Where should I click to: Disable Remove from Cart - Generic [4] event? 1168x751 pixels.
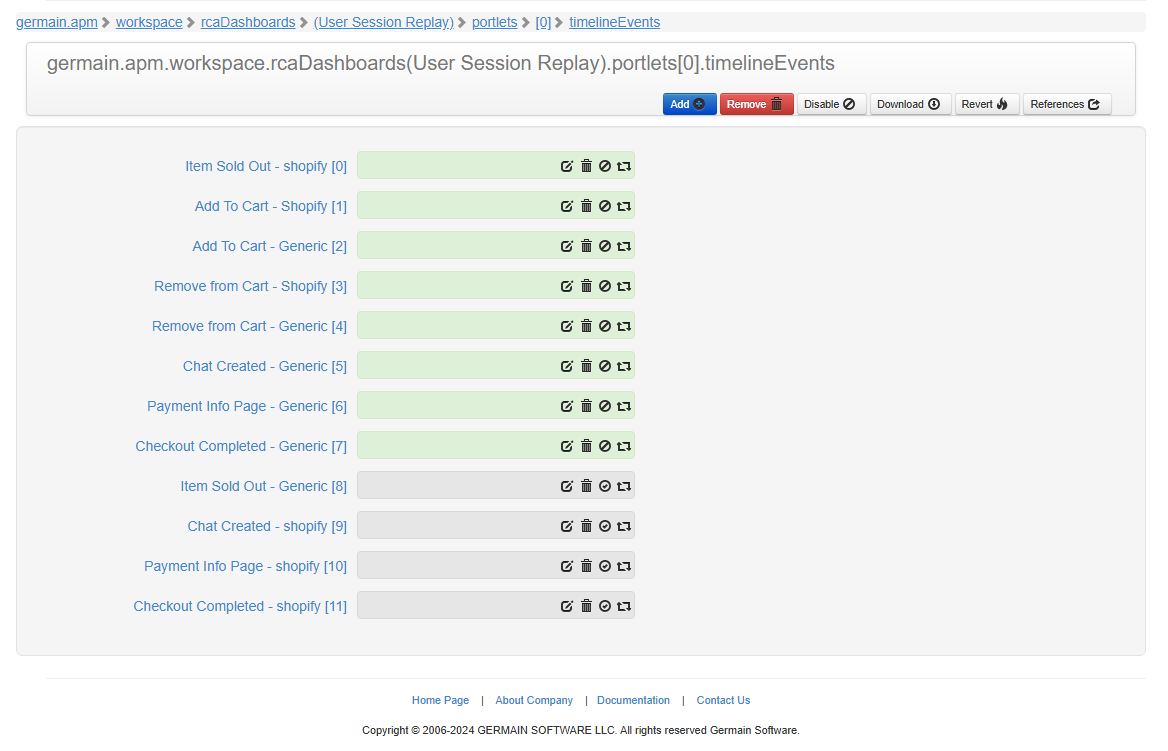pos(605,326)
